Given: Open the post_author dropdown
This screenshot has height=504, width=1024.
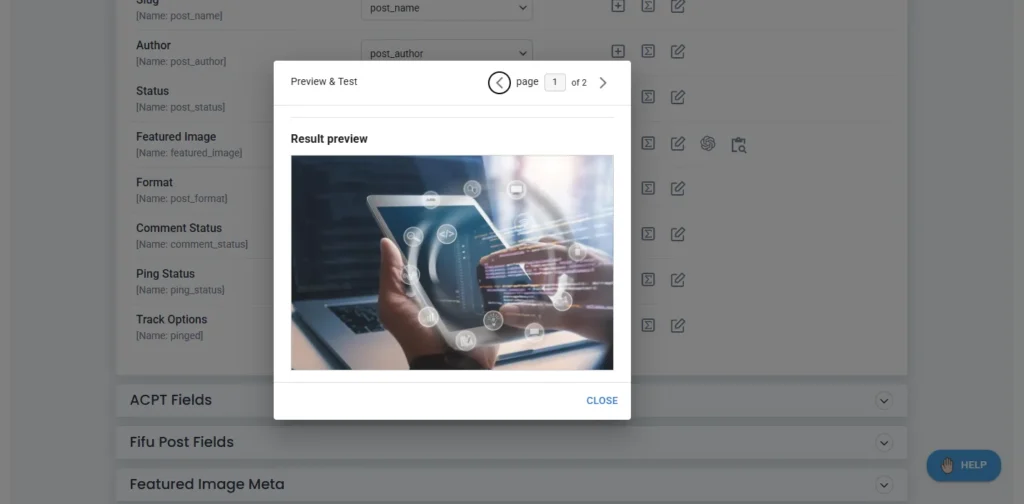Looking at the screenshot, I should point(447,53).
